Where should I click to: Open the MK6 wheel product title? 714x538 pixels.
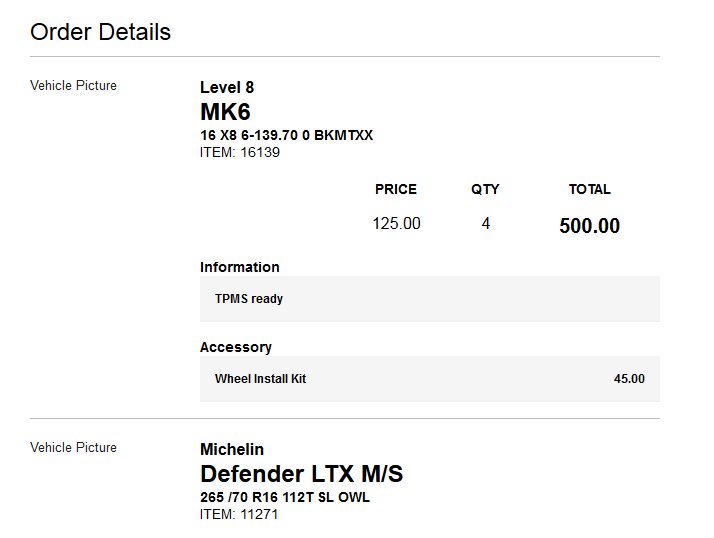225,112
